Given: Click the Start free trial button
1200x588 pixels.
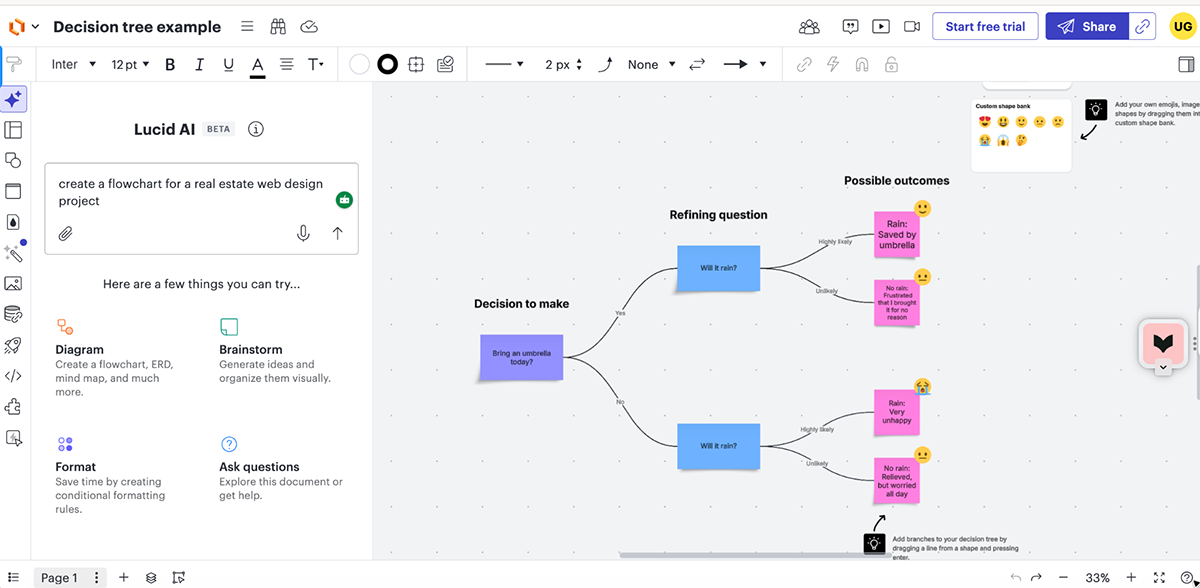Looking at the screenshot, I should tap(985, 26).
